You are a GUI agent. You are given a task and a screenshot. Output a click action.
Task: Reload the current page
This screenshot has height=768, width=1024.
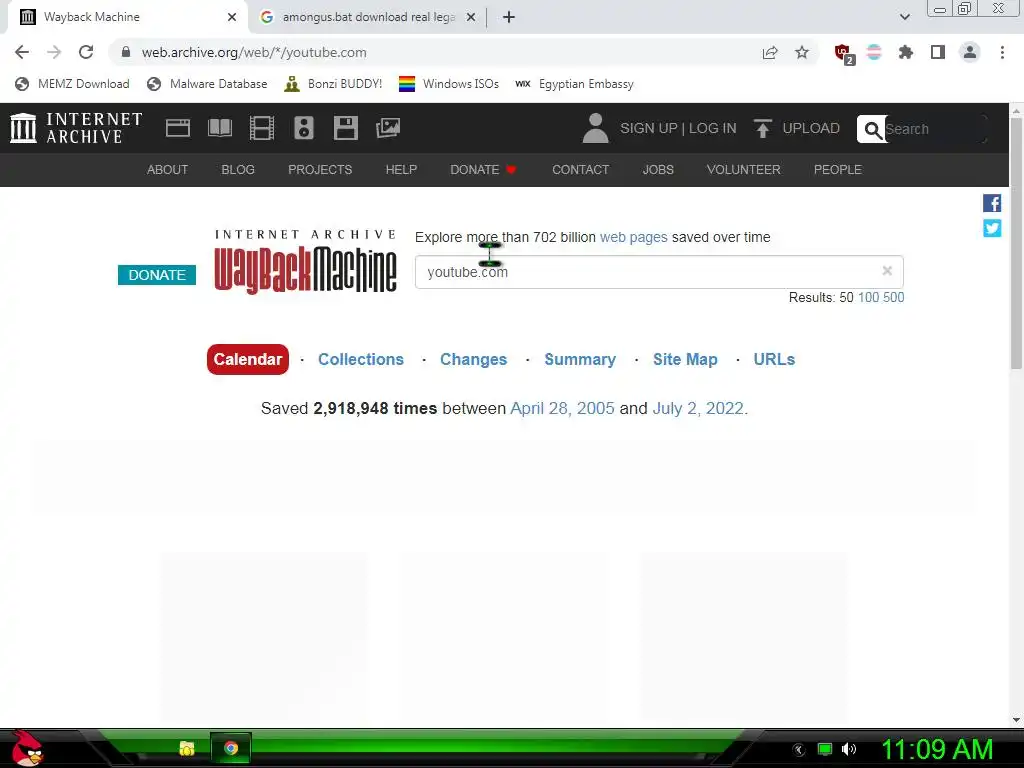point(86,52)
